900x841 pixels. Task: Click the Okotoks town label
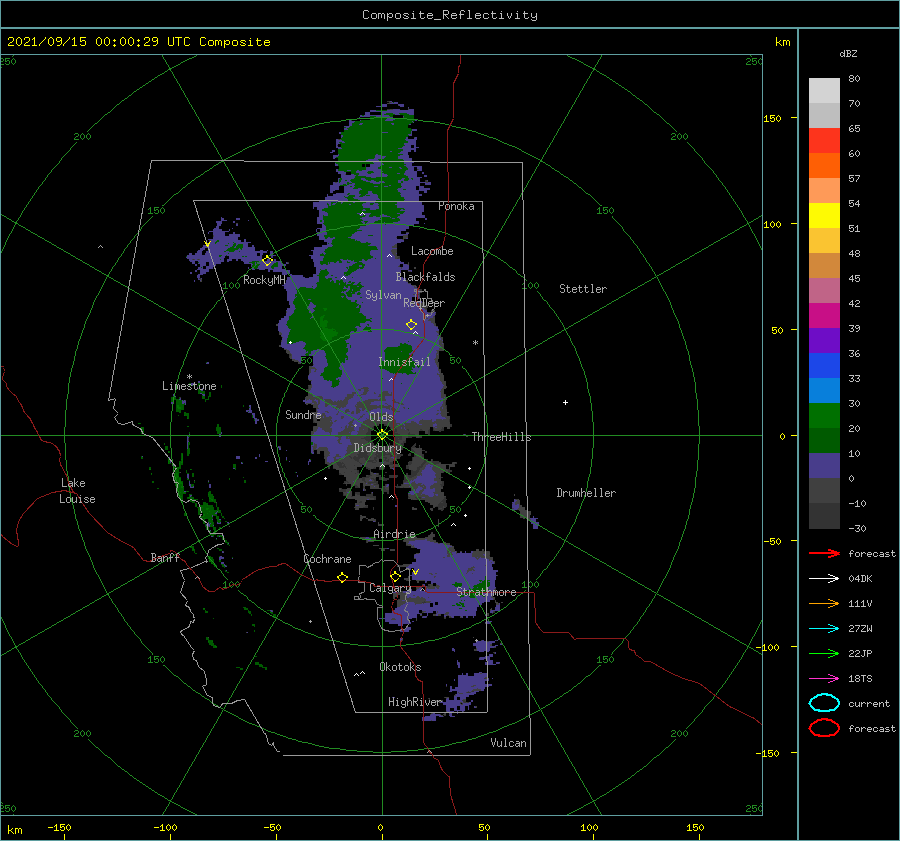click(400, 667)
